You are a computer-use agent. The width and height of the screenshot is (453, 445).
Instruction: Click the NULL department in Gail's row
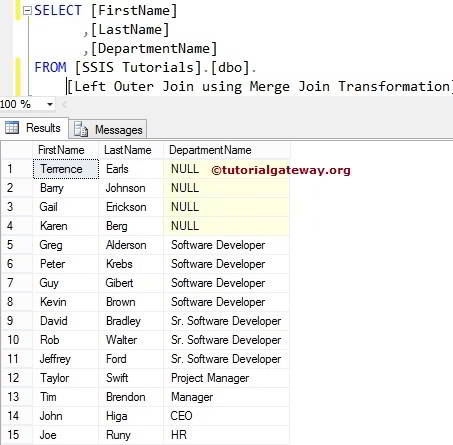click(x=226, y=207)
